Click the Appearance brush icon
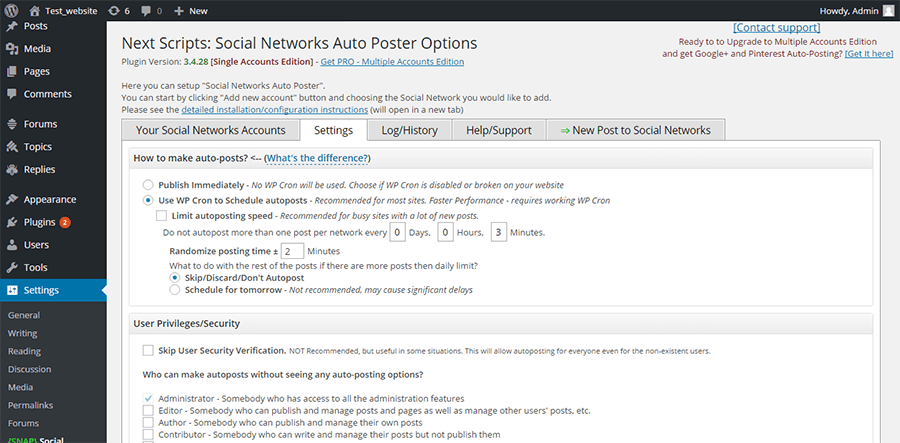Screen dimensions: 900x443 11,200
